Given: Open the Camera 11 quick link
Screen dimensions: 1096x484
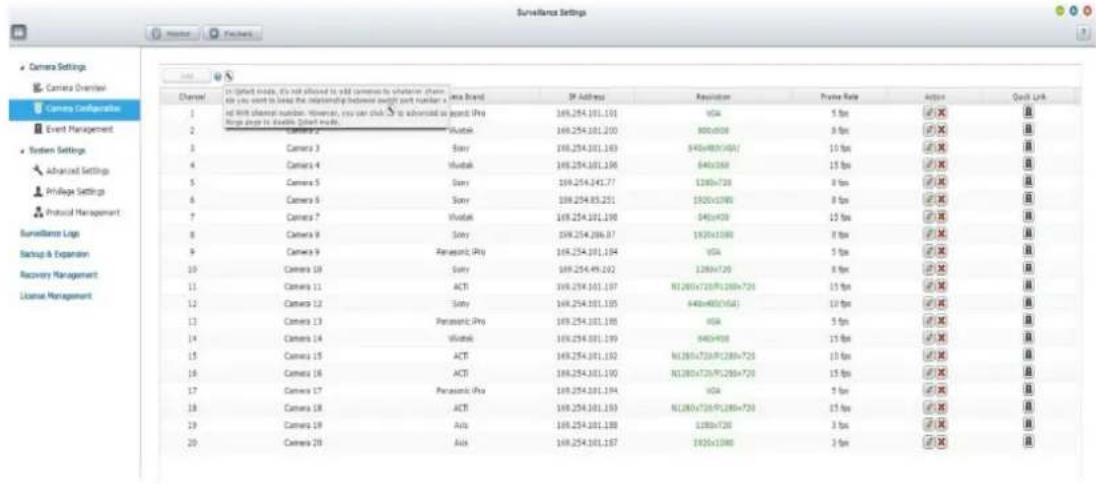Looking at the screenshot, I should (1030, 287).
